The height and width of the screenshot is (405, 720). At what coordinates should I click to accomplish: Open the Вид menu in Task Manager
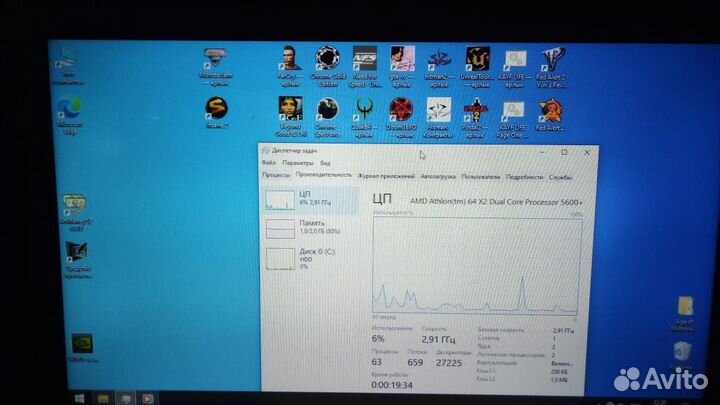[325, 162]
